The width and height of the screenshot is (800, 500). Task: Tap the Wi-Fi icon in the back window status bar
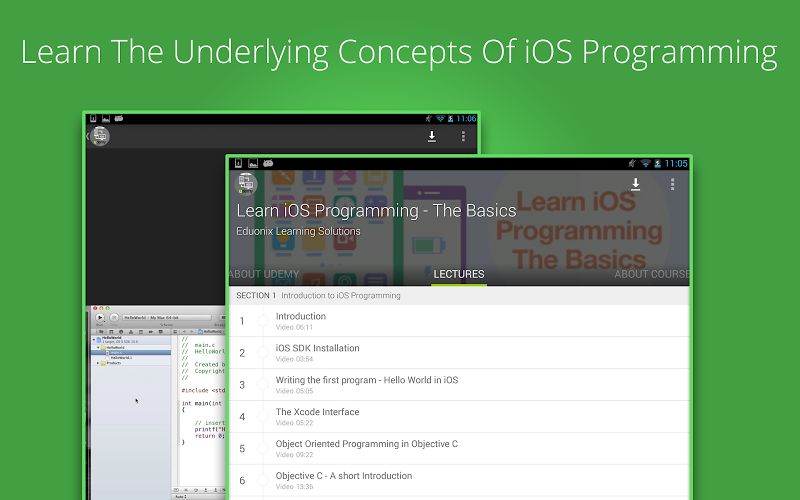[440, 118]
